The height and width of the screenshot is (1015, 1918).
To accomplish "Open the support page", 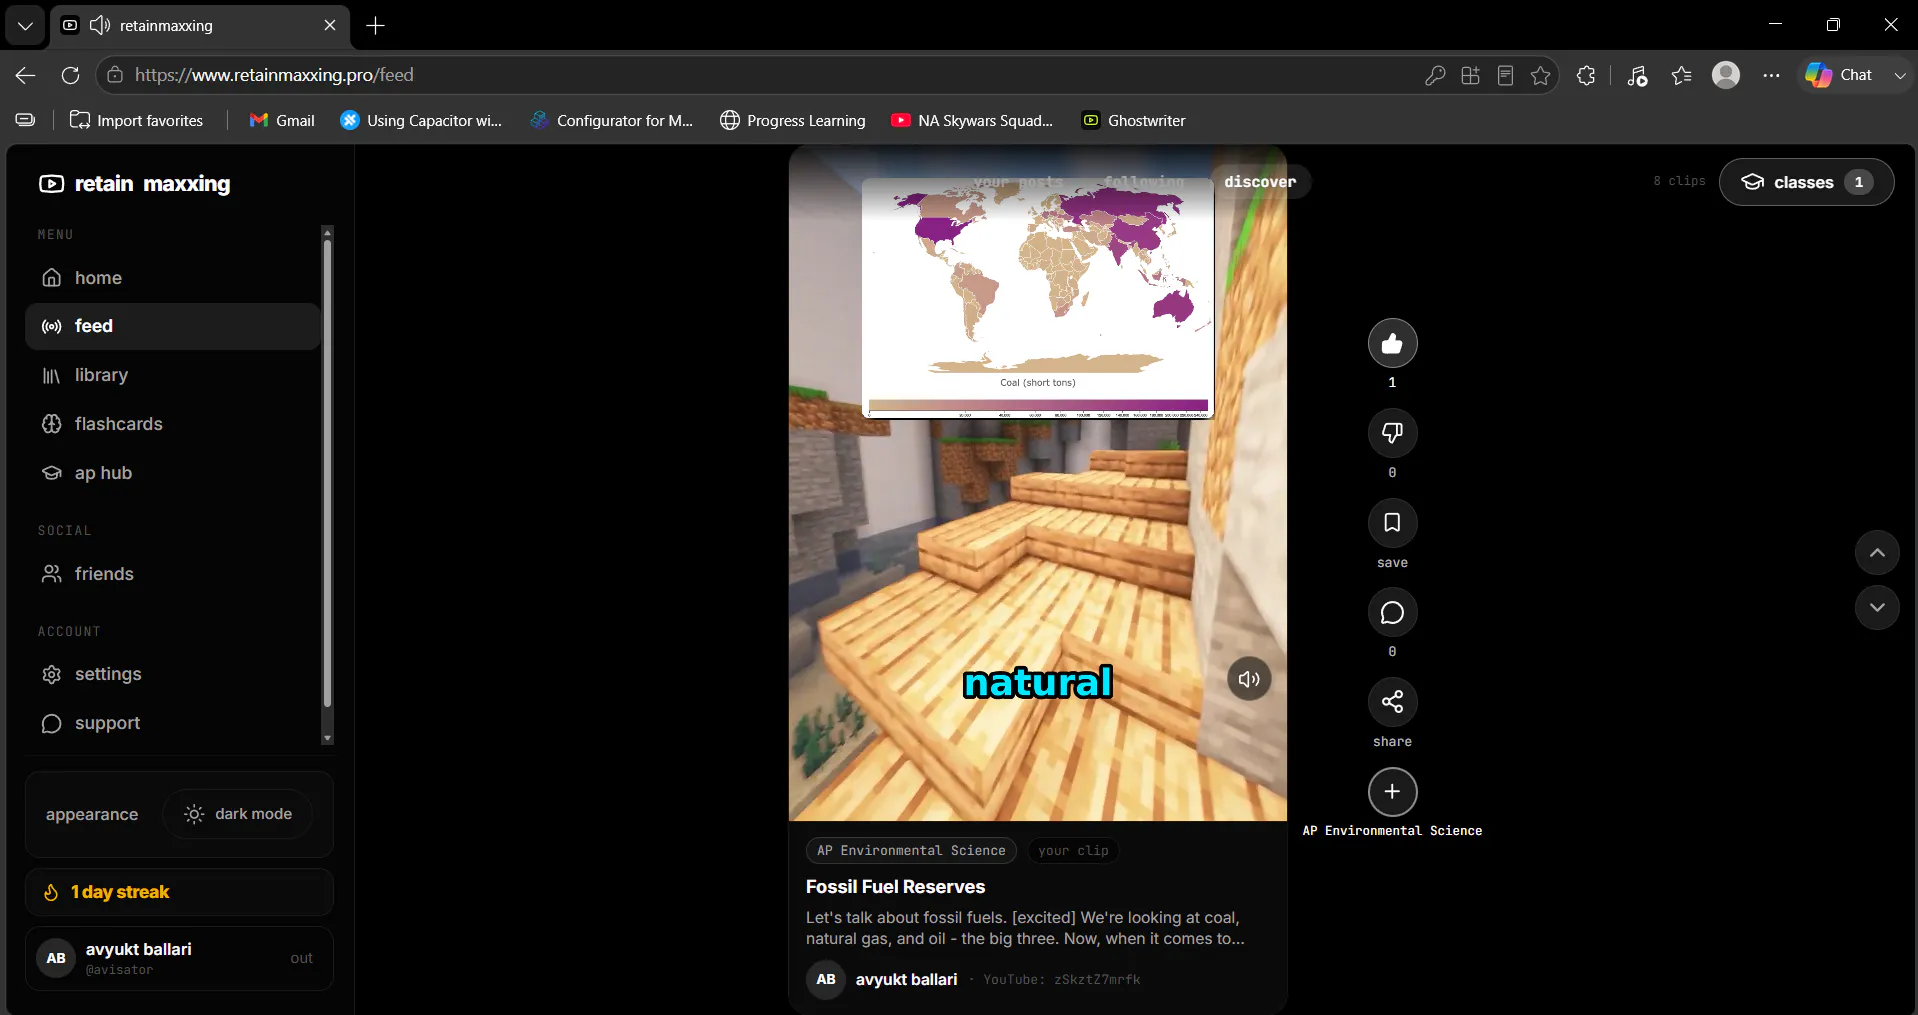I will point(173,723).
